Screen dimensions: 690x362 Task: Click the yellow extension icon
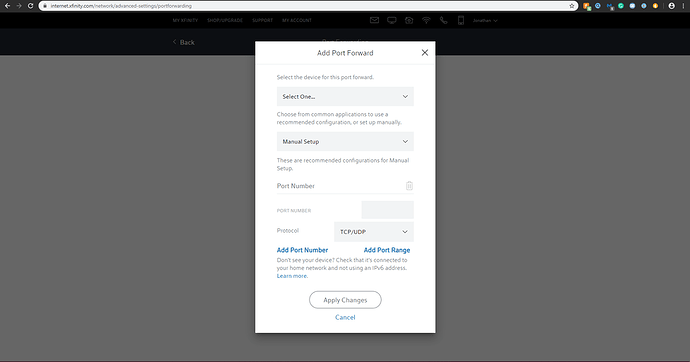coord(655,6)
